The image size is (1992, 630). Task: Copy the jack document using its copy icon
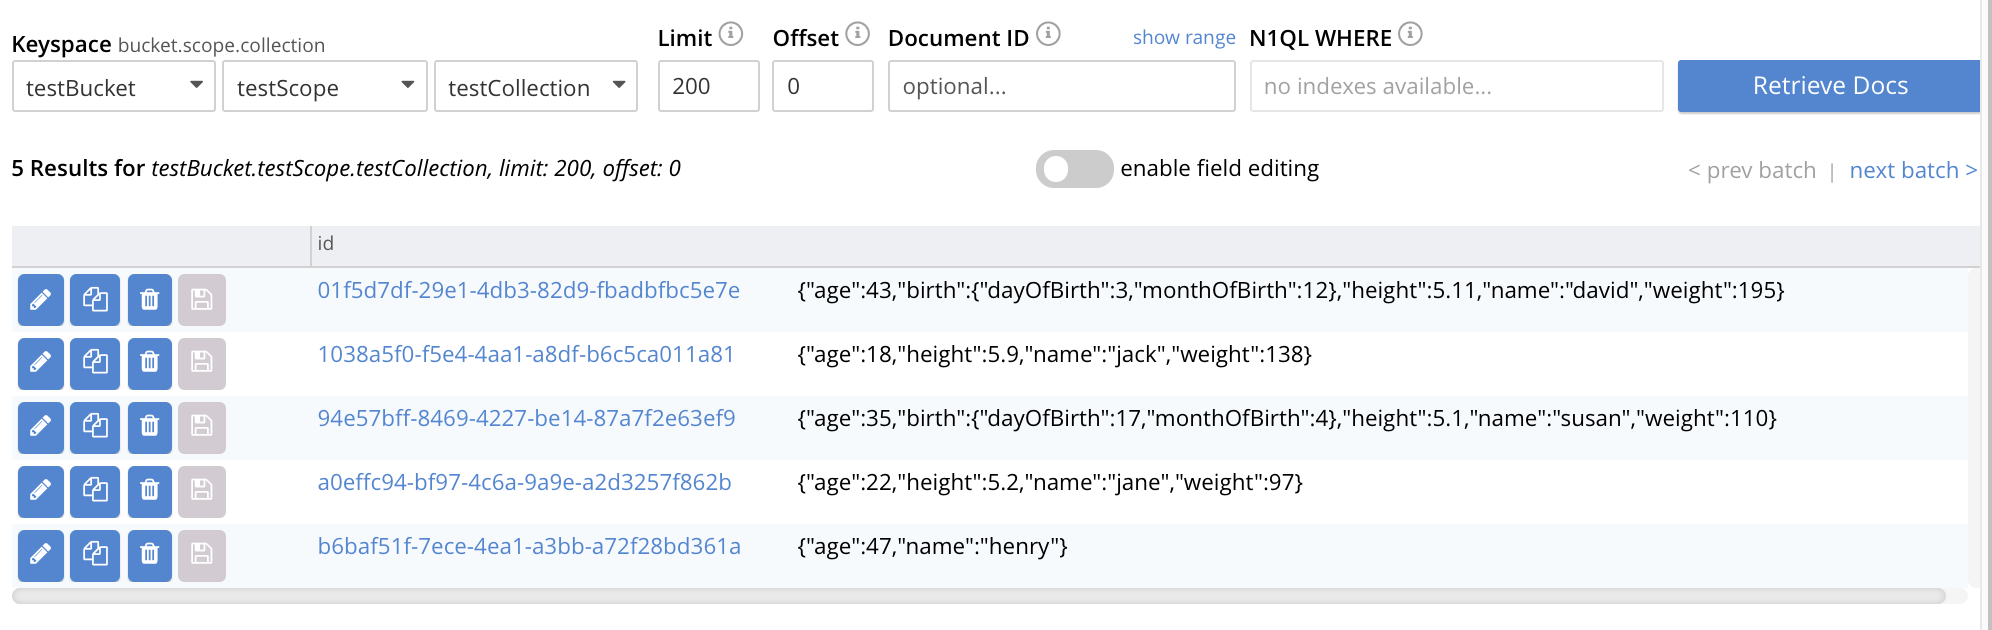click(95, 363)
